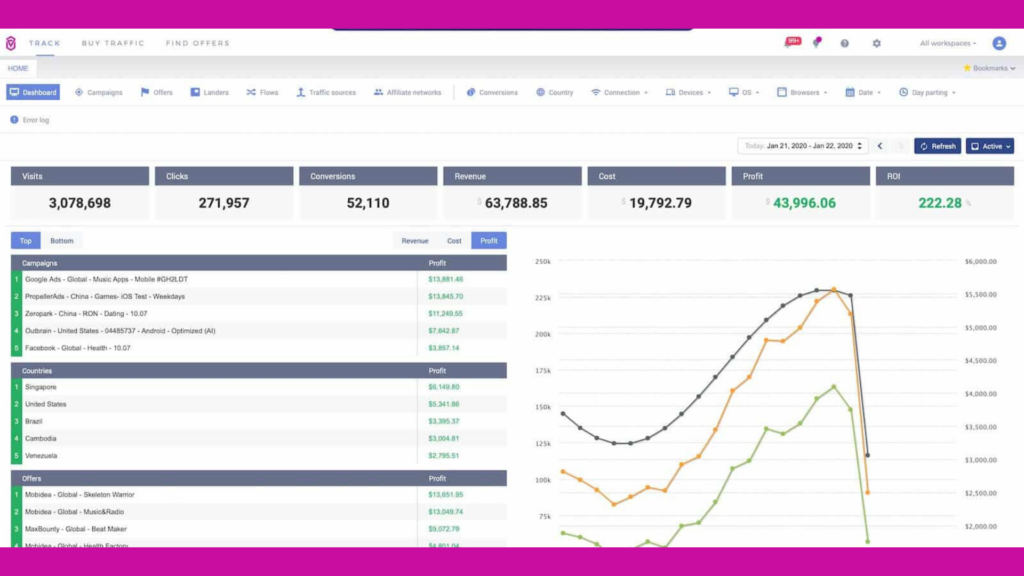Click the Visits stat card
1024x576 pixels.
[80, 193]
